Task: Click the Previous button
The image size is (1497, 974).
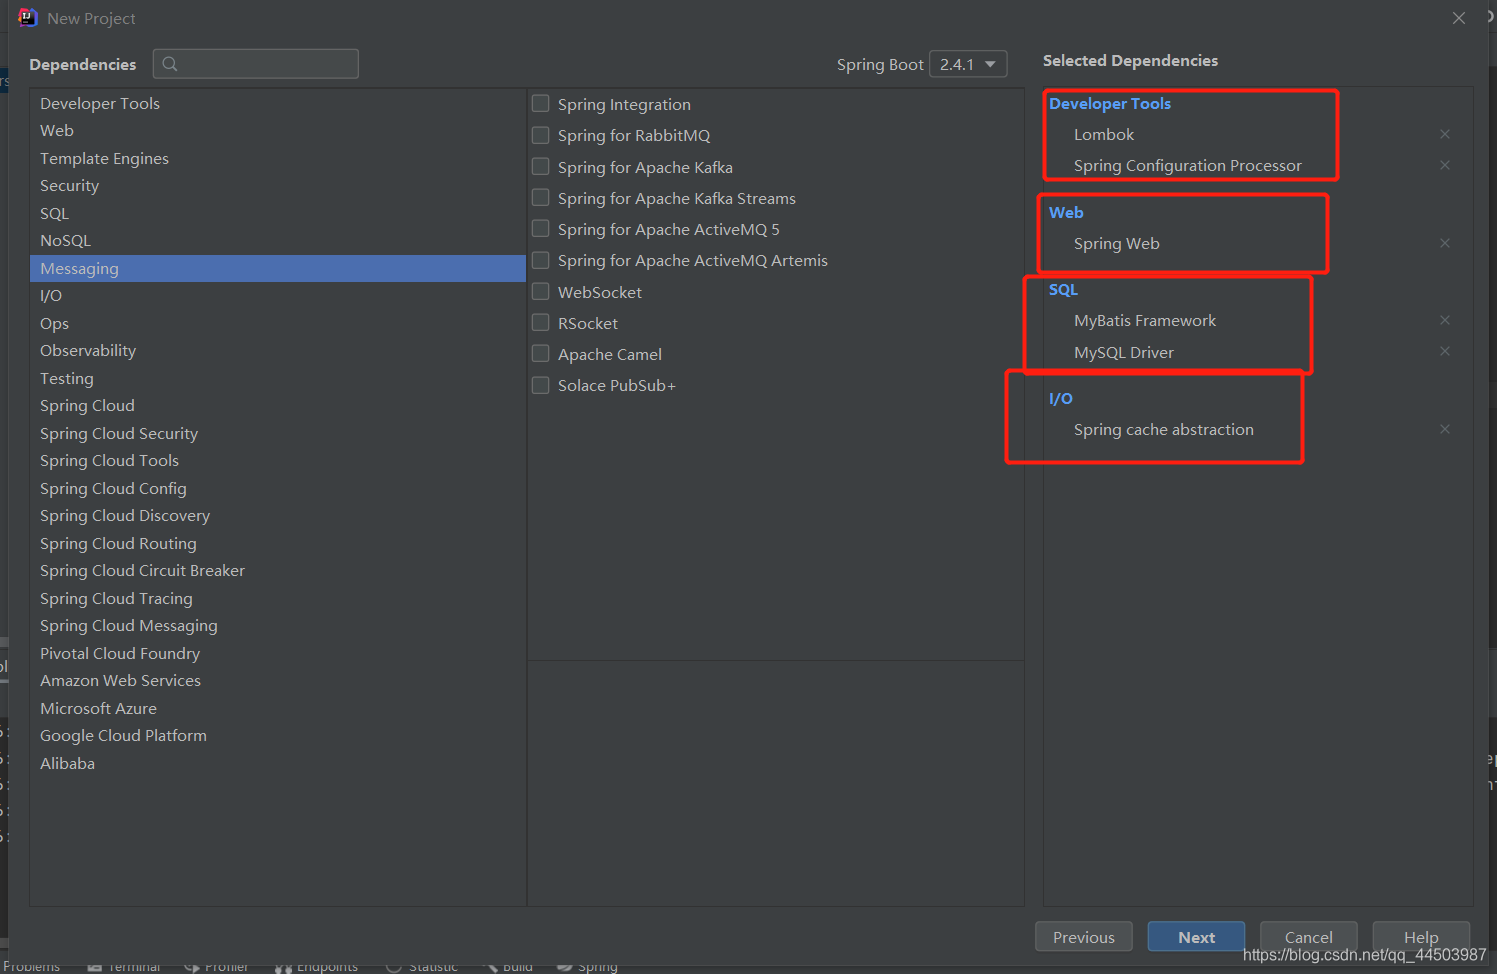Action: pyautogui.click(x=1083, y=937)
